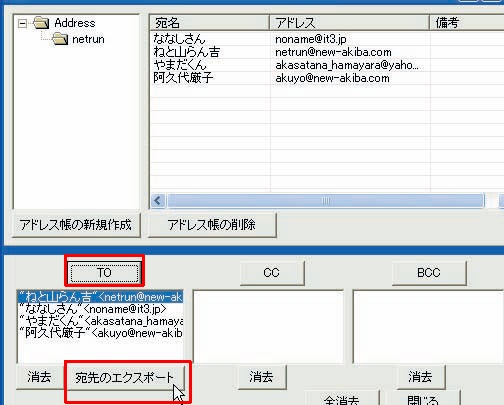The height and width of the screenshot is (405, 504).
Task: Click the CC button
Action: (272, 273)
